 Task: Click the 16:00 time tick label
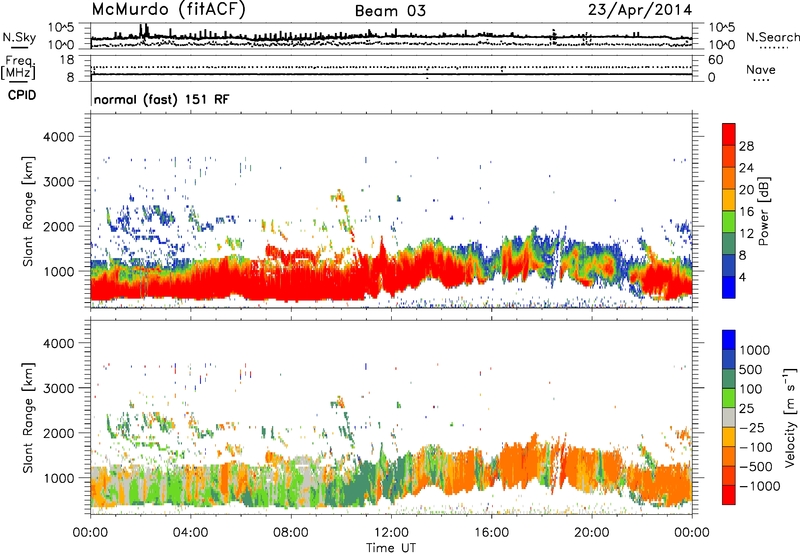click(491, 533)
